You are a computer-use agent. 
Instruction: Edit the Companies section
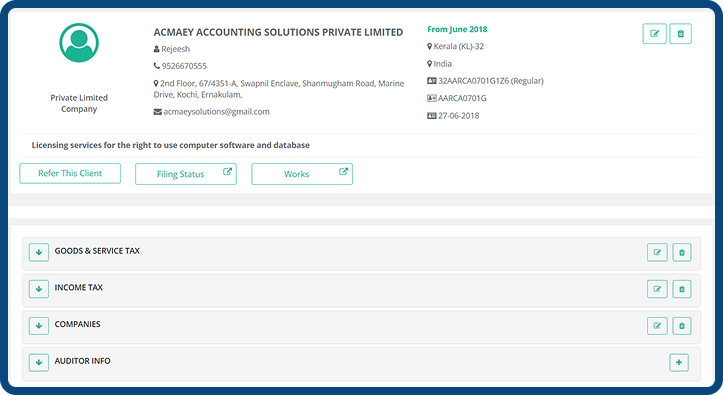tap(657, 326)
